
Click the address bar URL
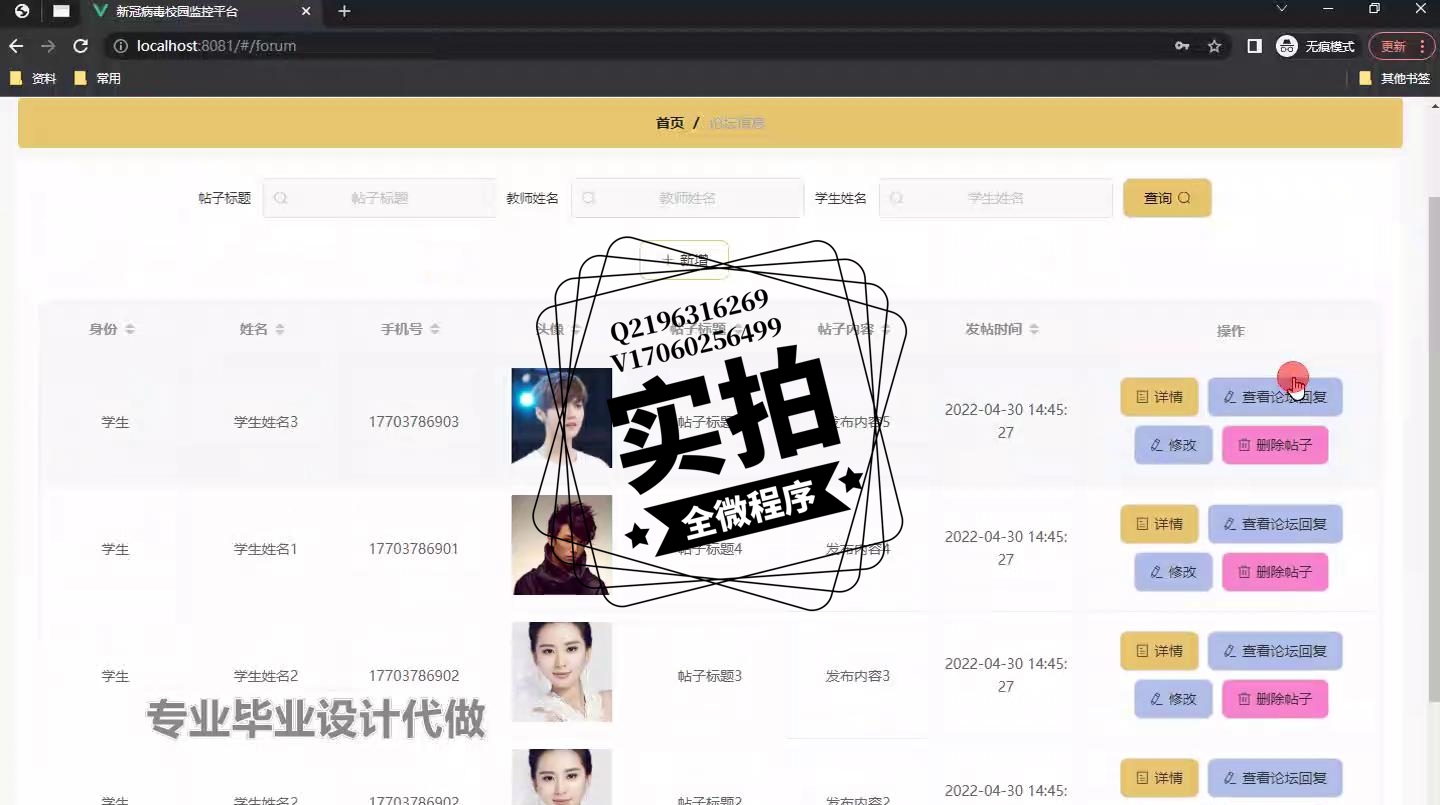217,46
